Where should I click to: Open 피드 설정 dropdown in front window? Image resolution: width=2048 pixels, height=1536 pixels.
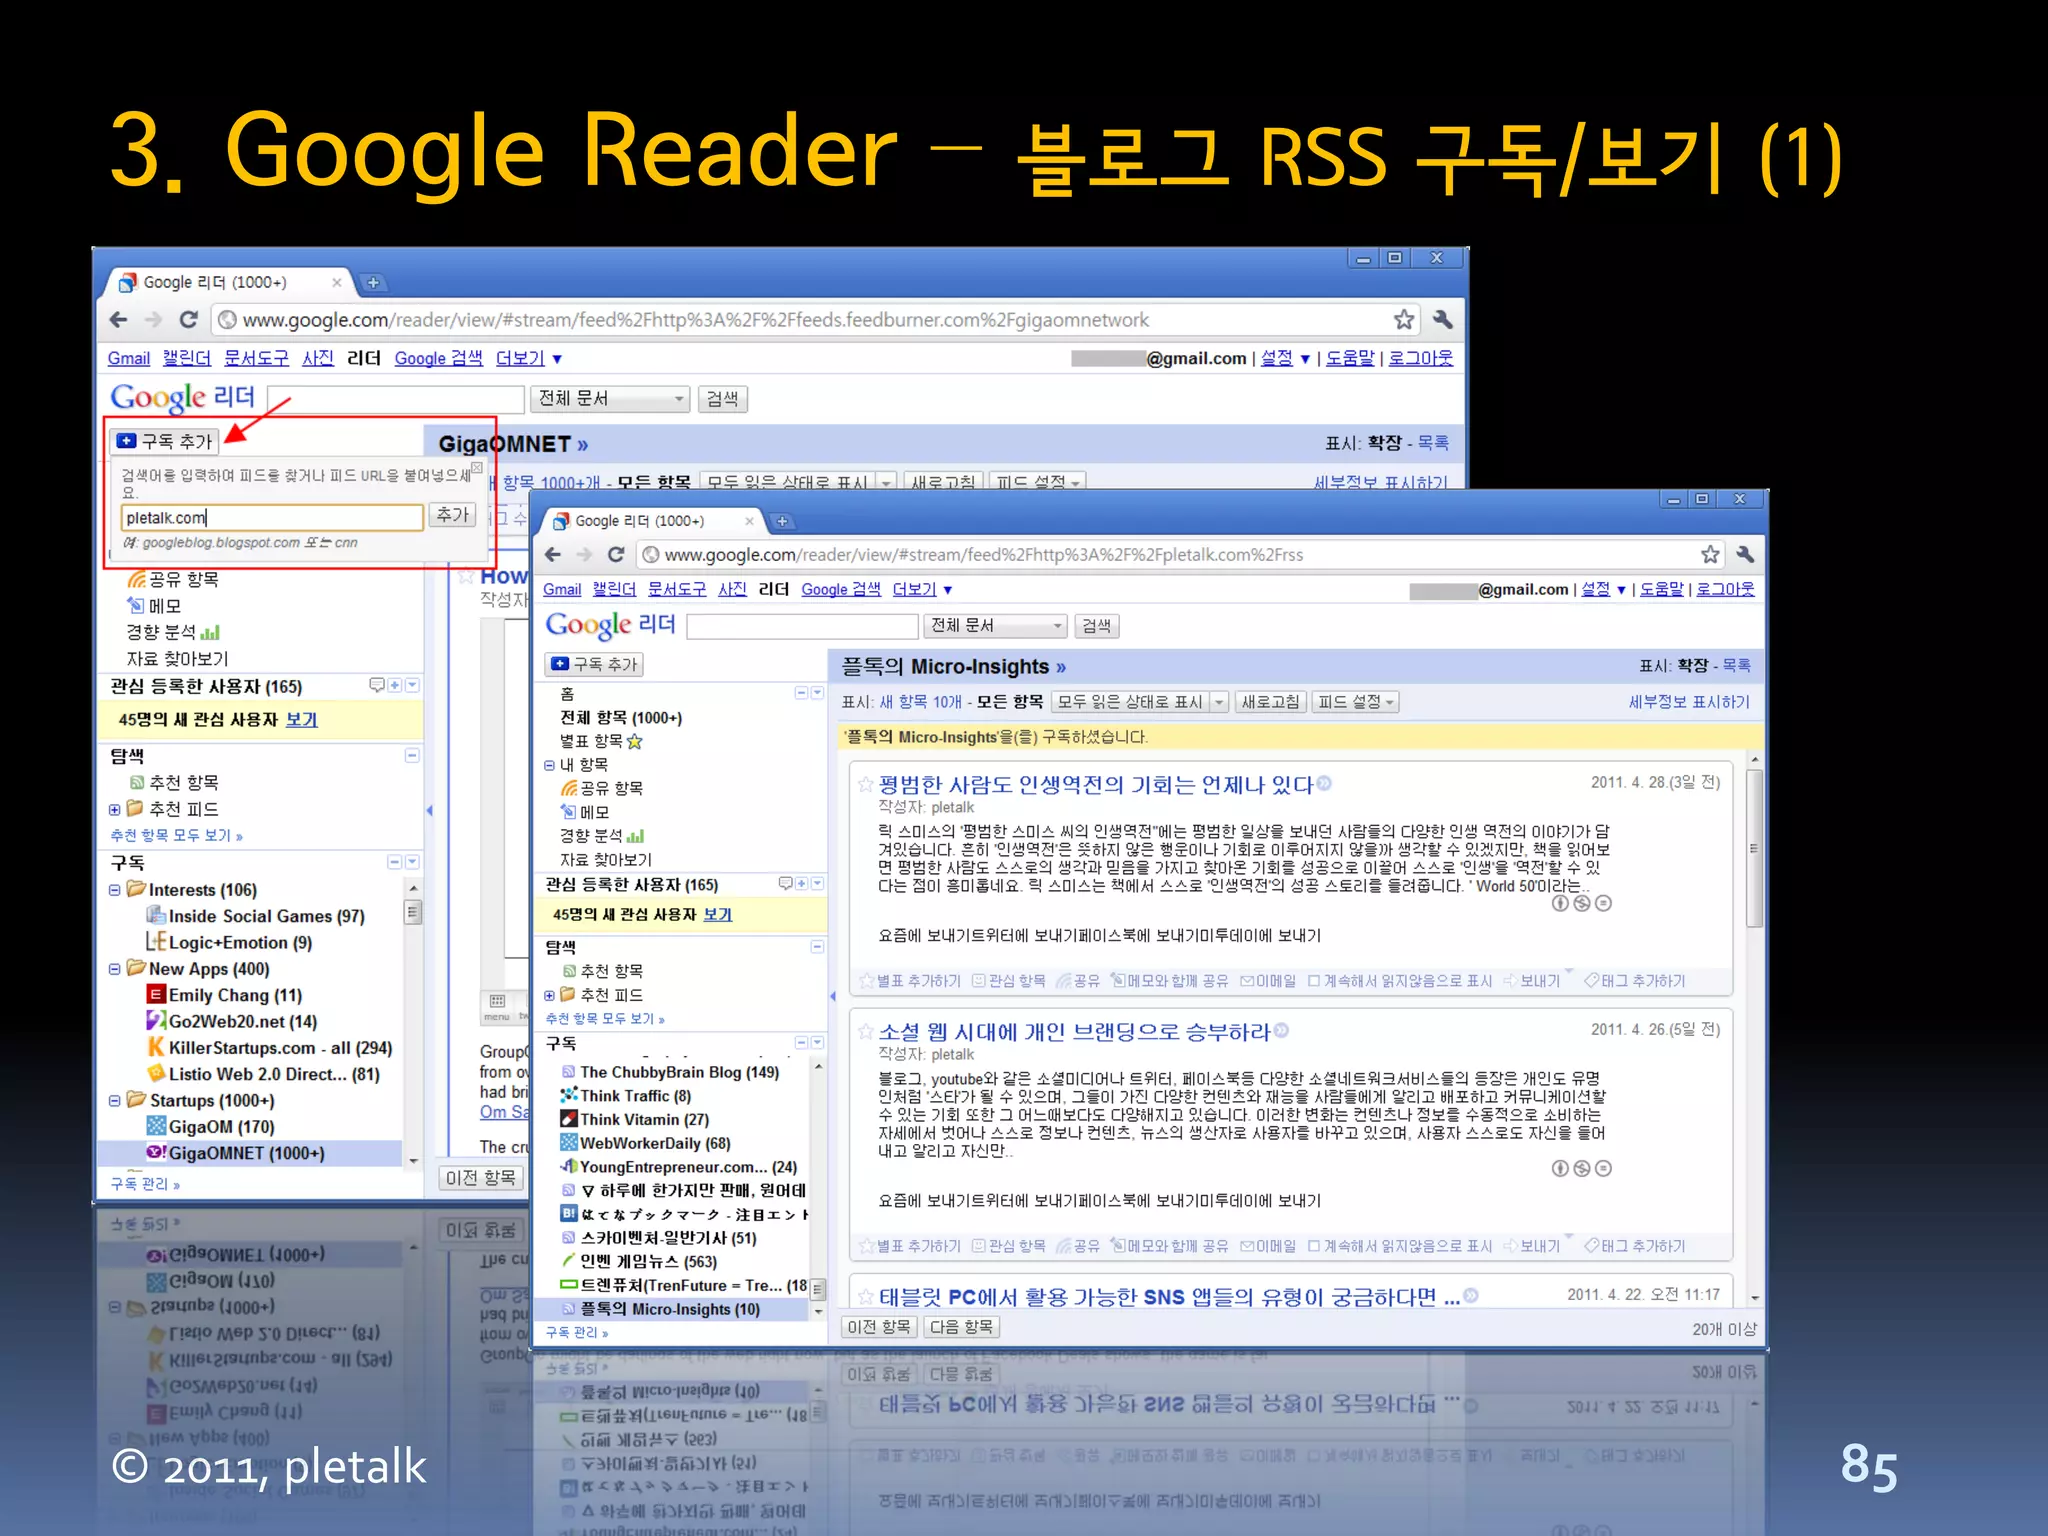coord(1355,702)
